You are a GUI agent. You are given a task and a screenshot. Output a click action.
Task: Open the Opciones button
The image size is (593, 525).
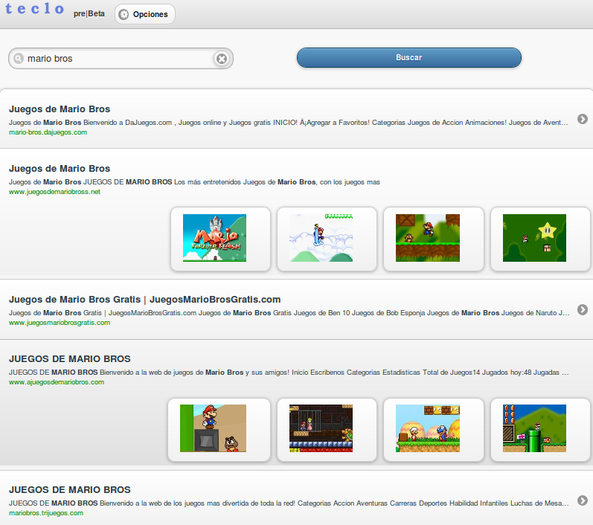(145, 14)
